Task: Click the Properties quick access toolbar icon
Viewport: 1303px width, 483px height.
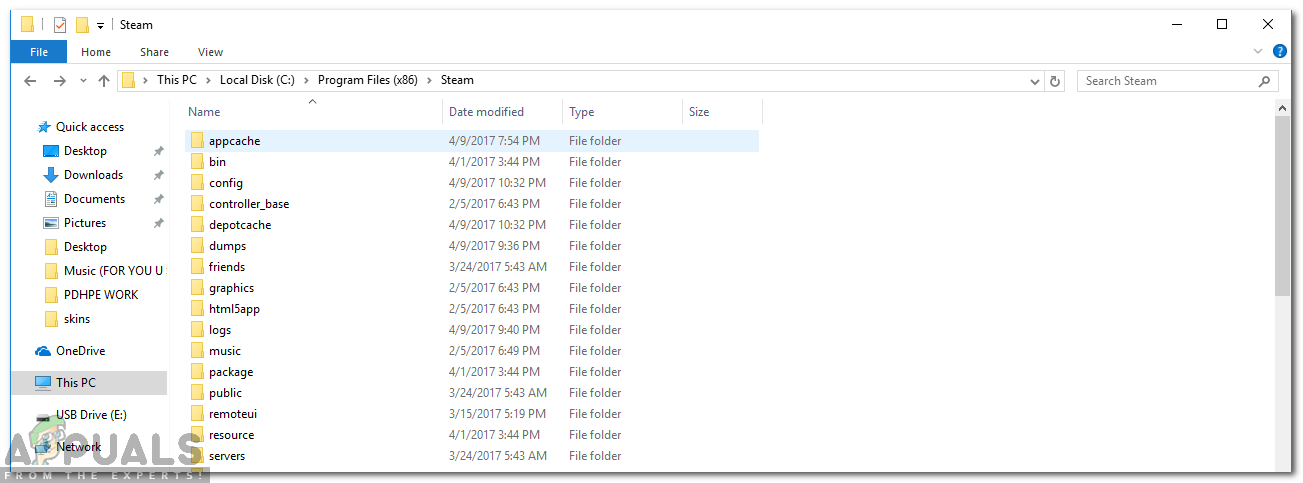Action: pos(59,25)
